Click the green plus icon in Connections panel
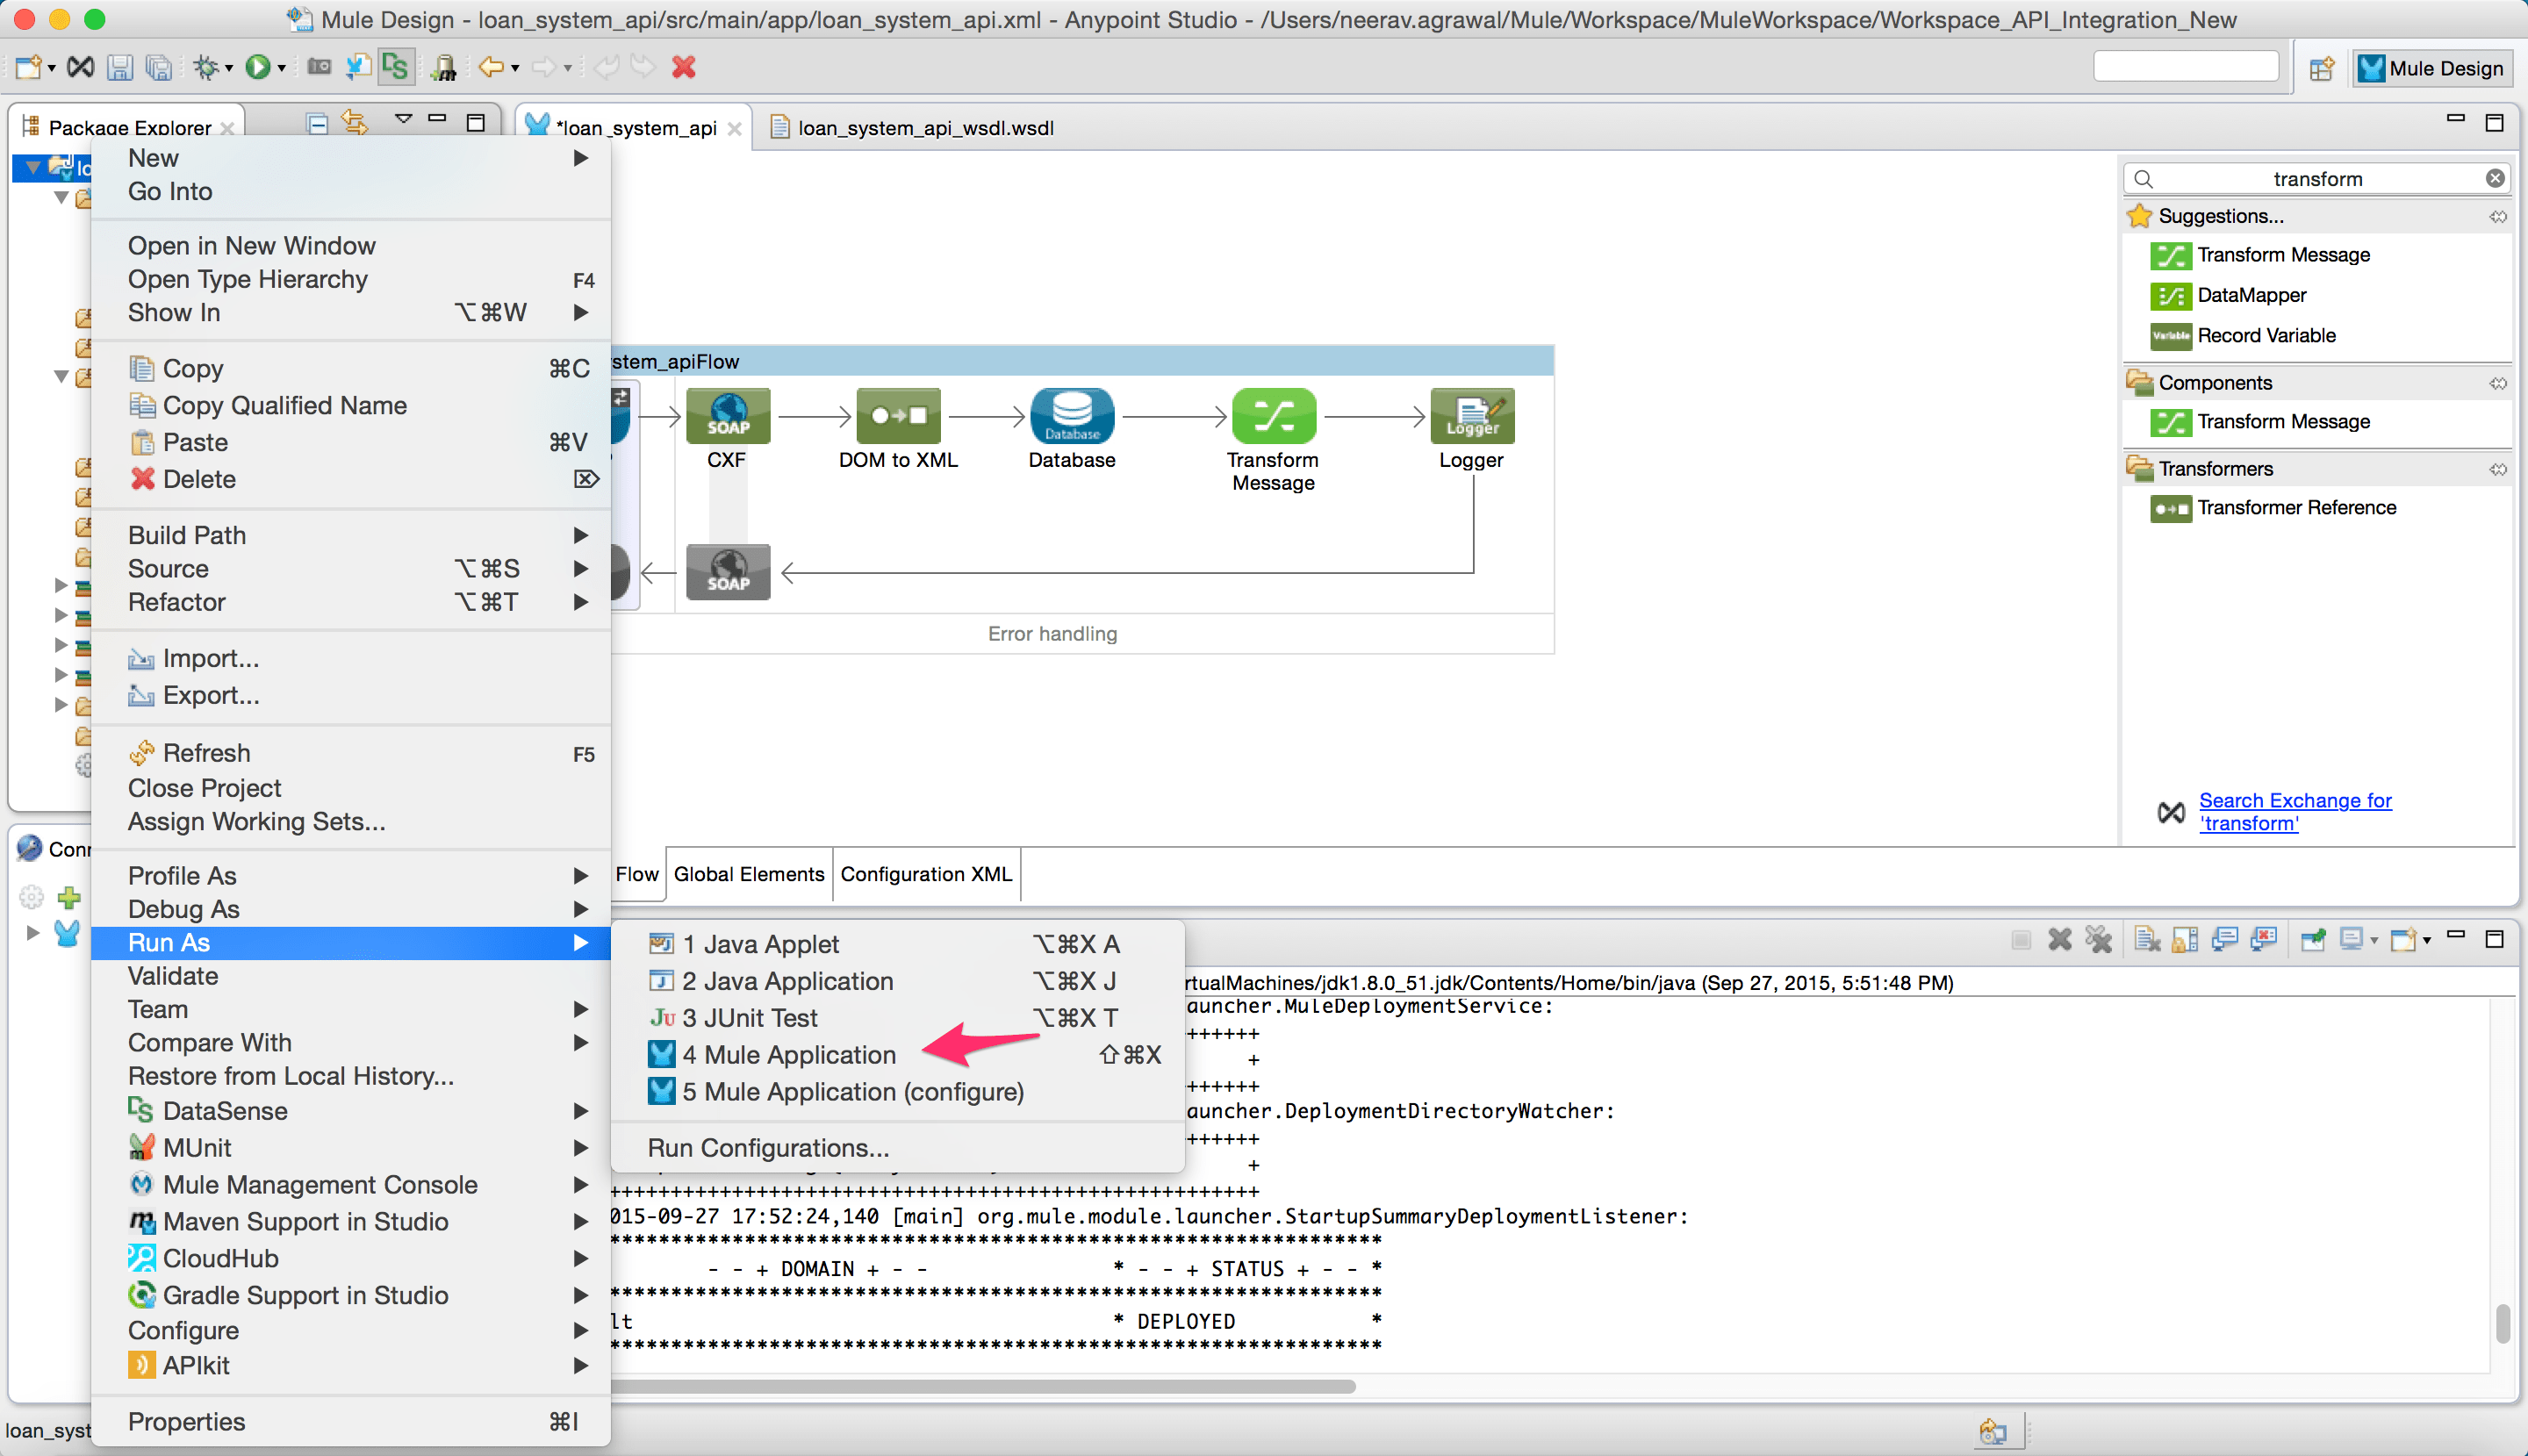Screen dimensions: 2528x1456 (69, 897)
